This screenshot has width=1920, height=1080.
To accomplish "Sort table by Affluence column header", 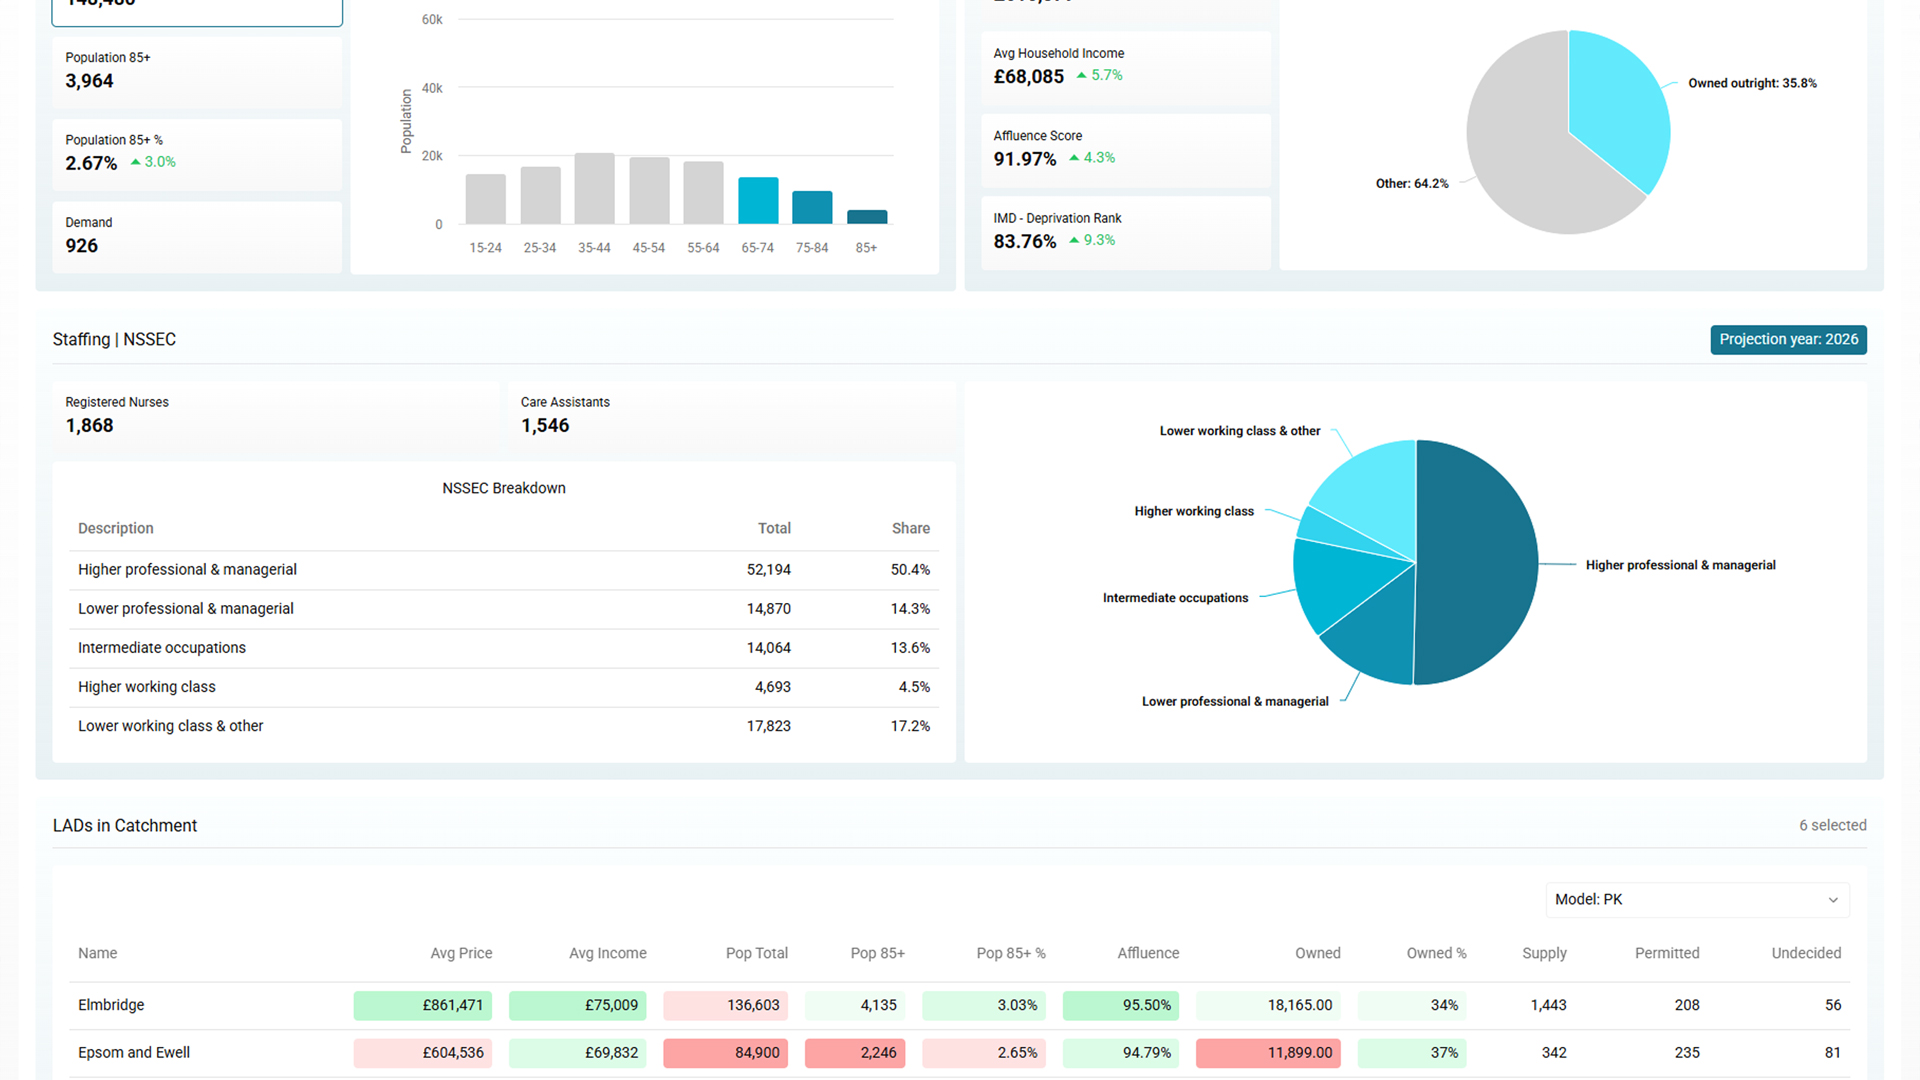I will tap(1147, 953).
